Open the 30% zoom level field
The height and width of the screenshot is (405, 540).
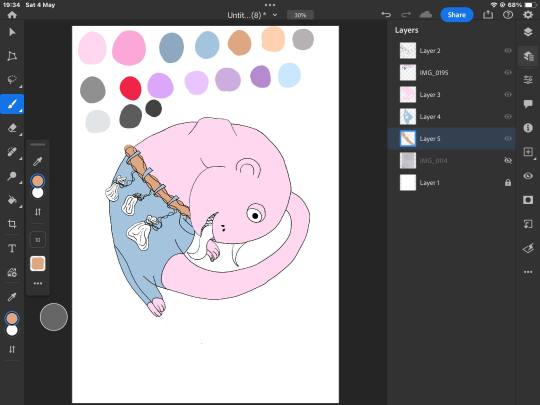[300, 15]
